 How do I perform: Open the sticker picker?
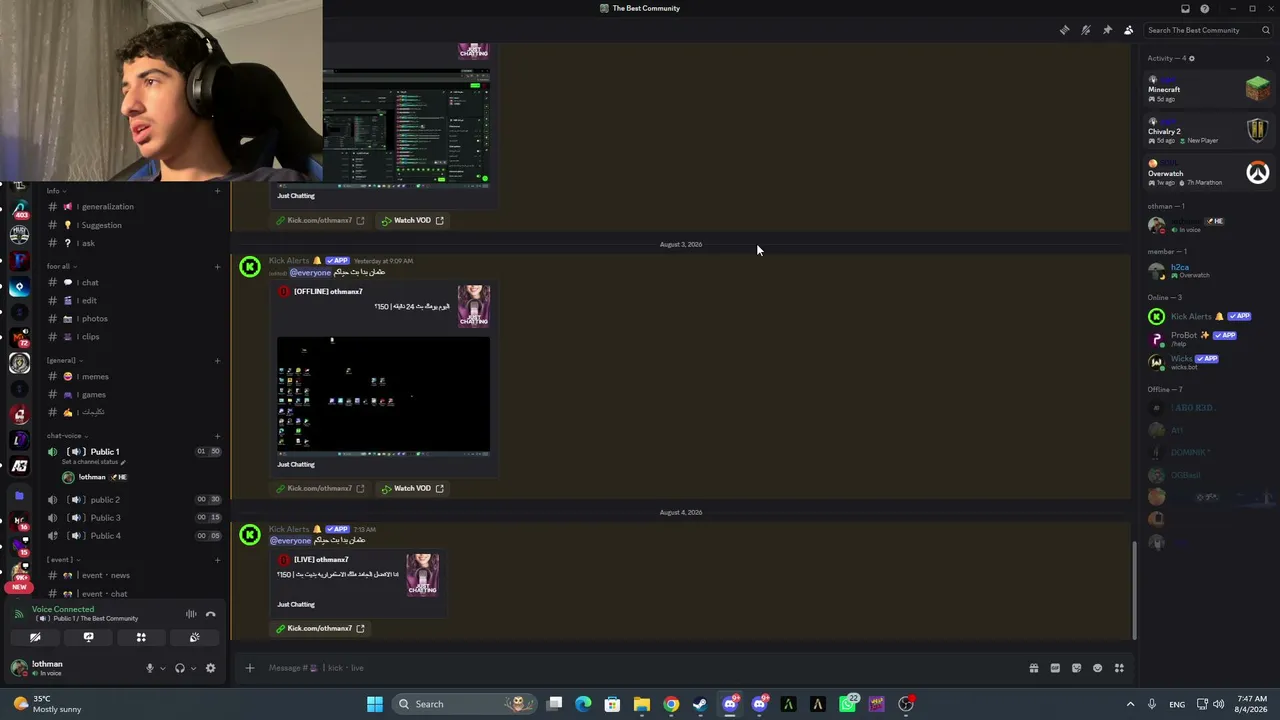pos(1076,668)
